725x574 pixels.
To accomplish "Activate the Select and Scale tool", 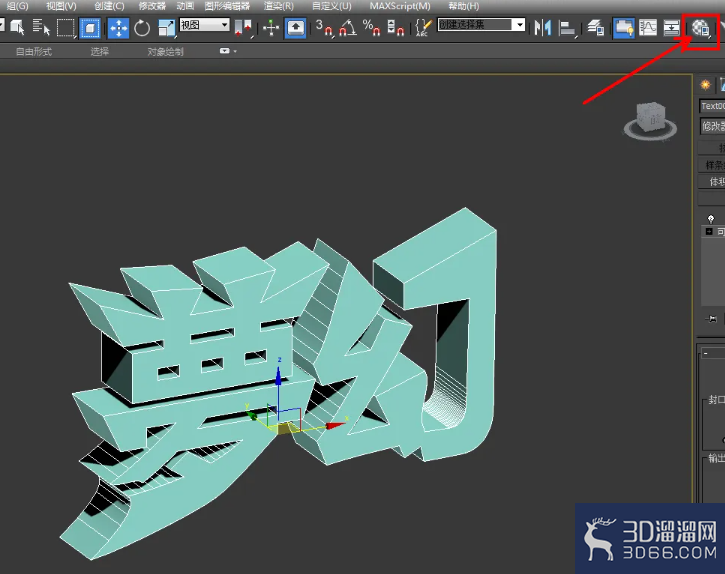I will (166, 28).
